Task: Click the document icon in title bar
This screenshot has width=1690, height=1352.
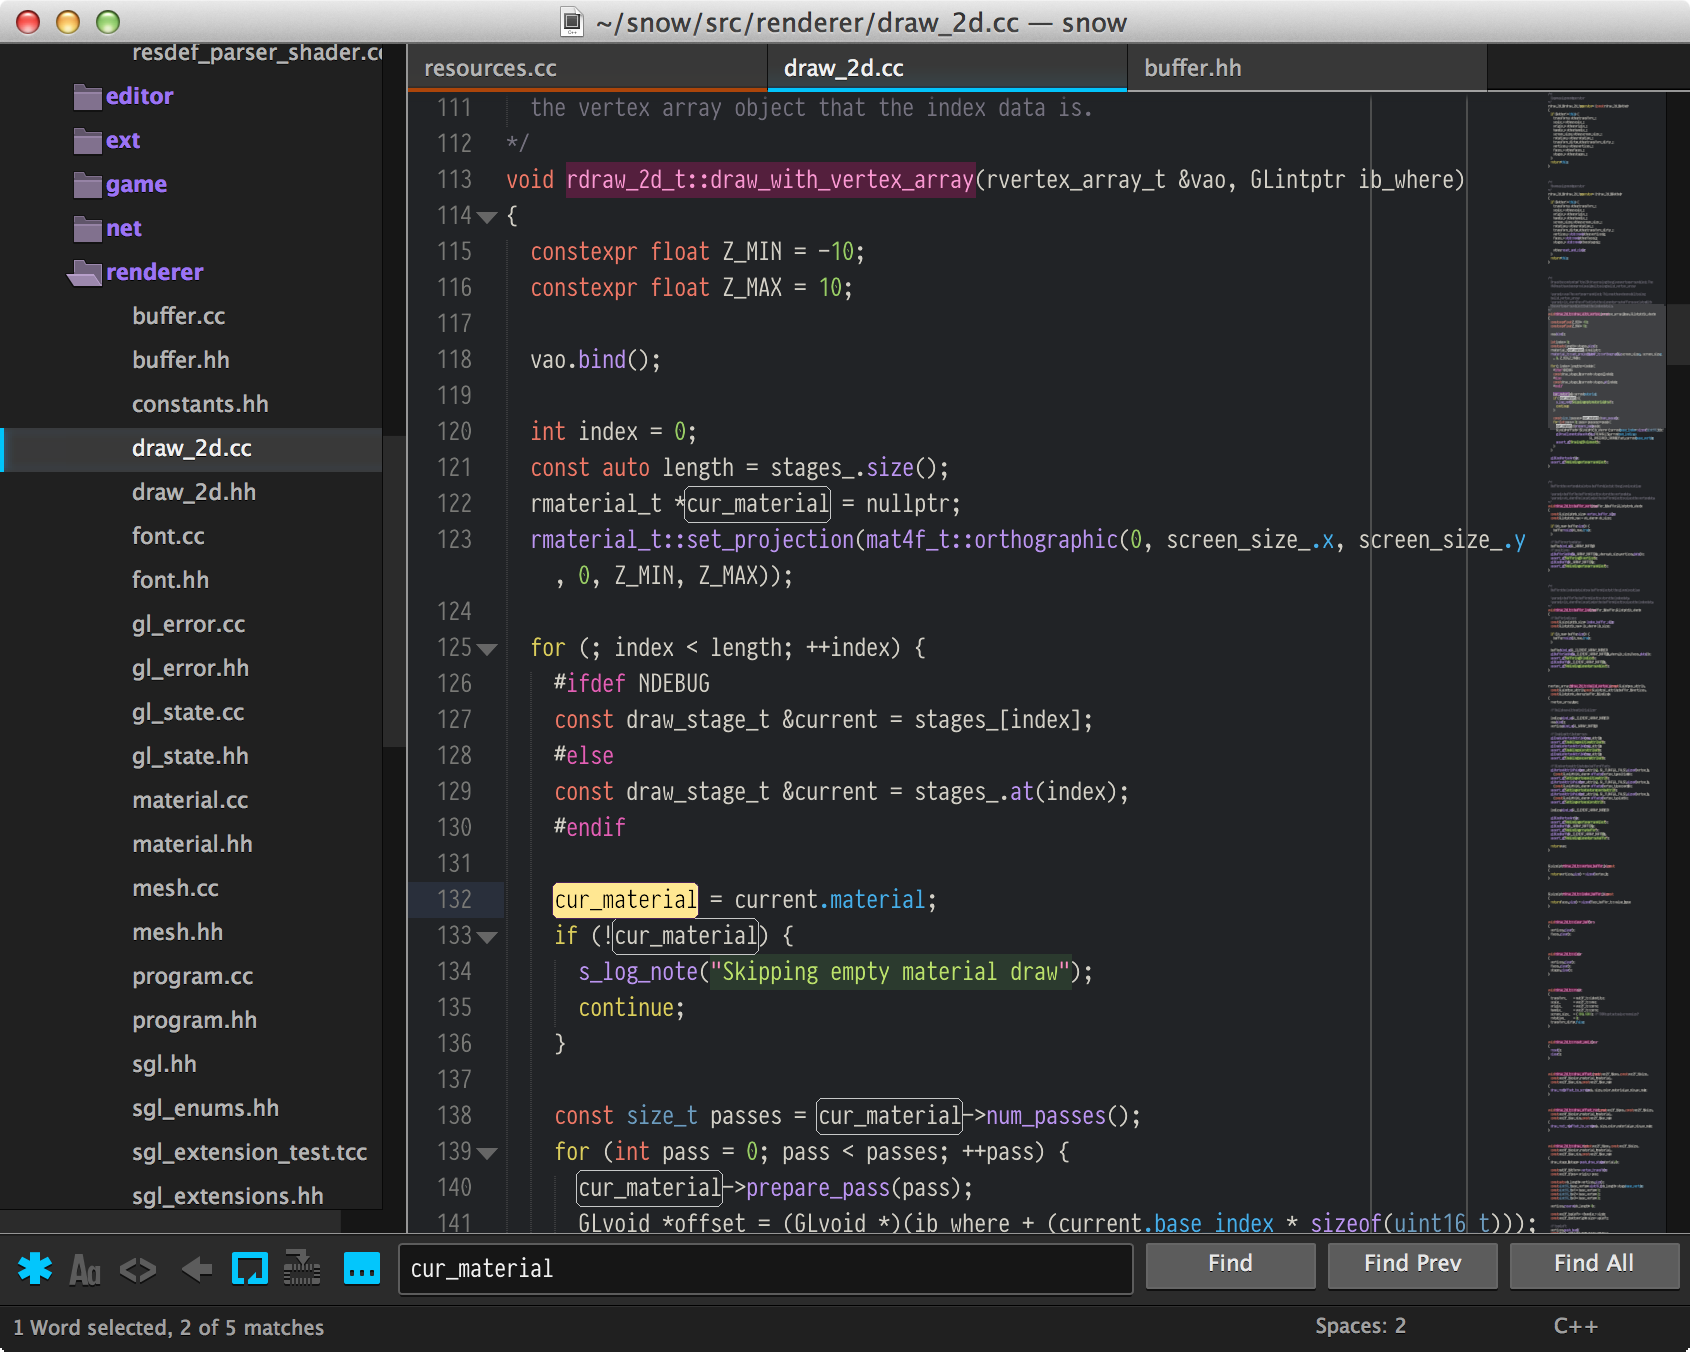Action: pyautogui.click(x=572, y=22)
